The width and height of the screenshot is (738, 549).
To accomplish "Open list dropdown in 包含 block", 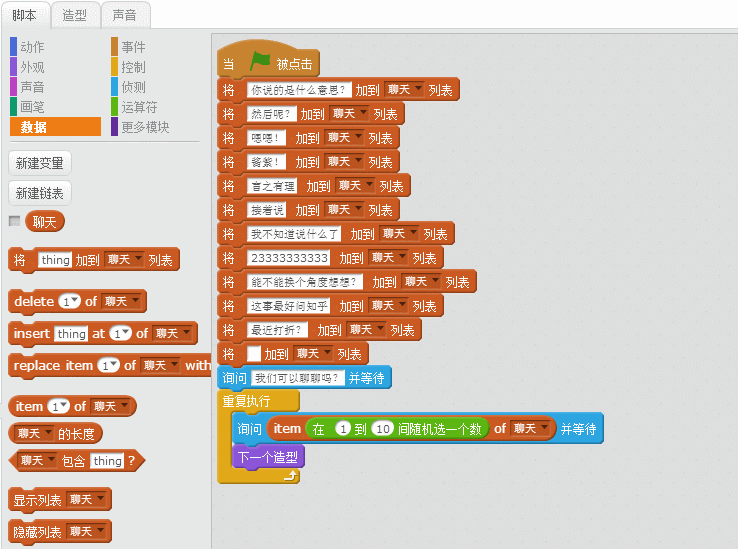I will [x=38, y=460].
